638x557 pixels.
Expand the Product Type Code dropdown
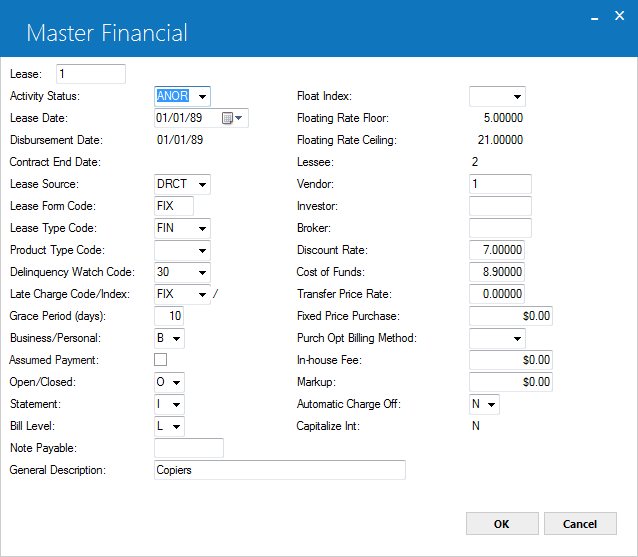pos(202,250)
